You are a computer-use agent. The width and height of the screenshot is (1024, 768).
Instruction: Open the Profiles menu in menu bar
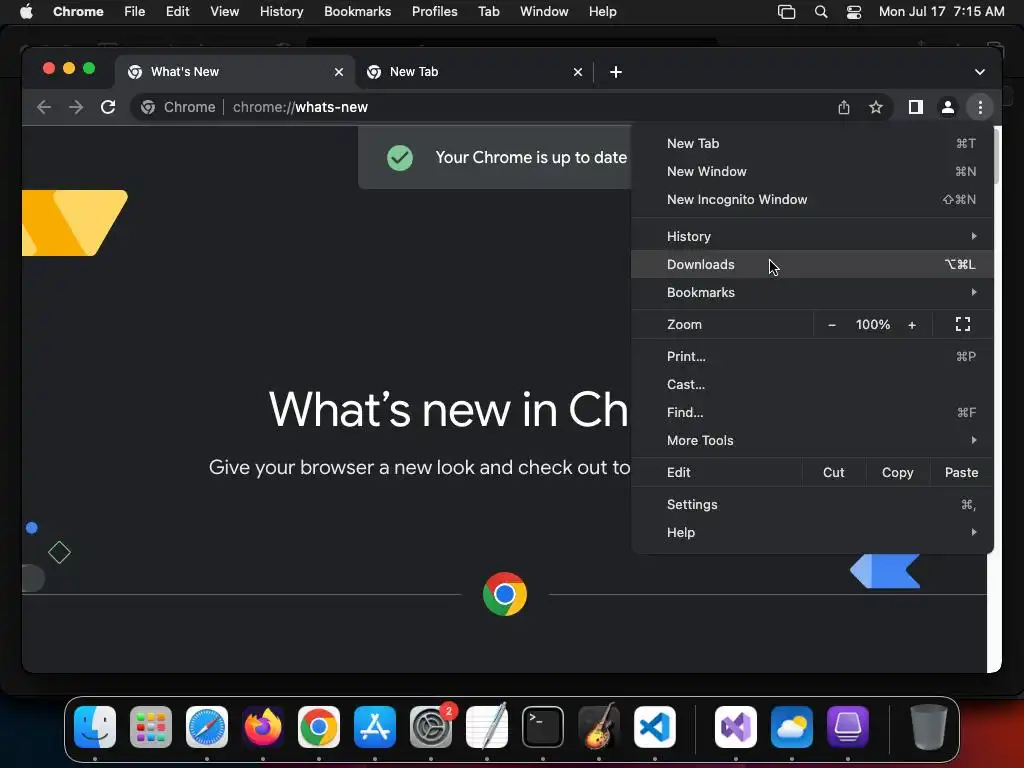click(x=434, y=12)
